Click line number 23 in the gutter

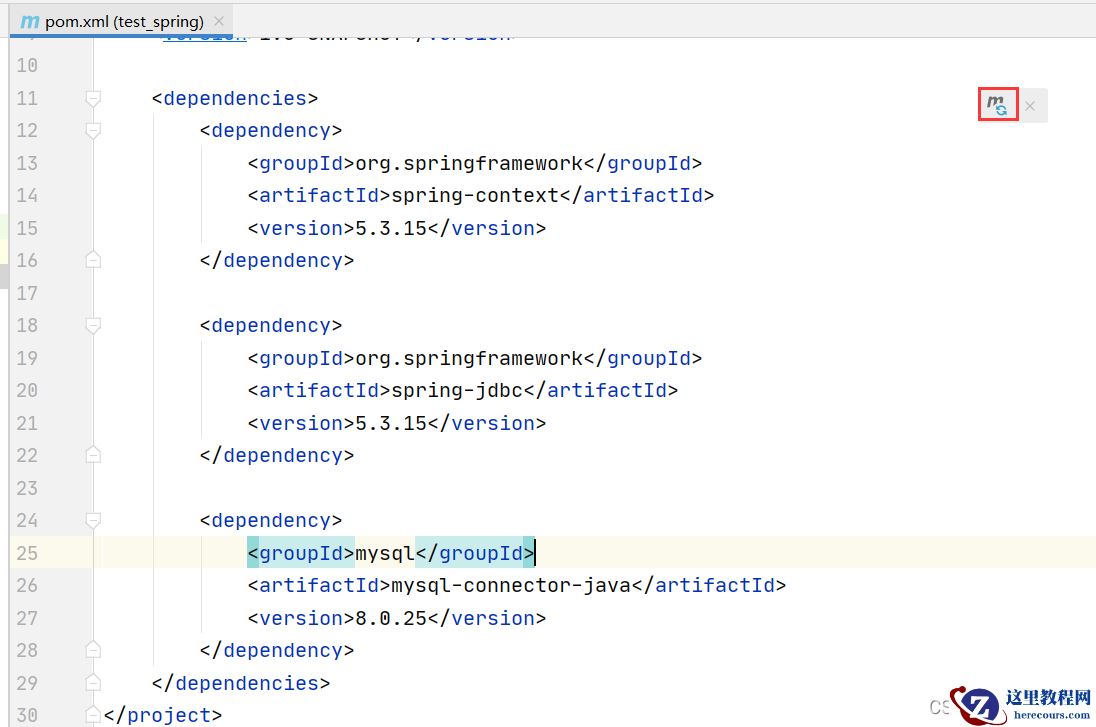27,488
